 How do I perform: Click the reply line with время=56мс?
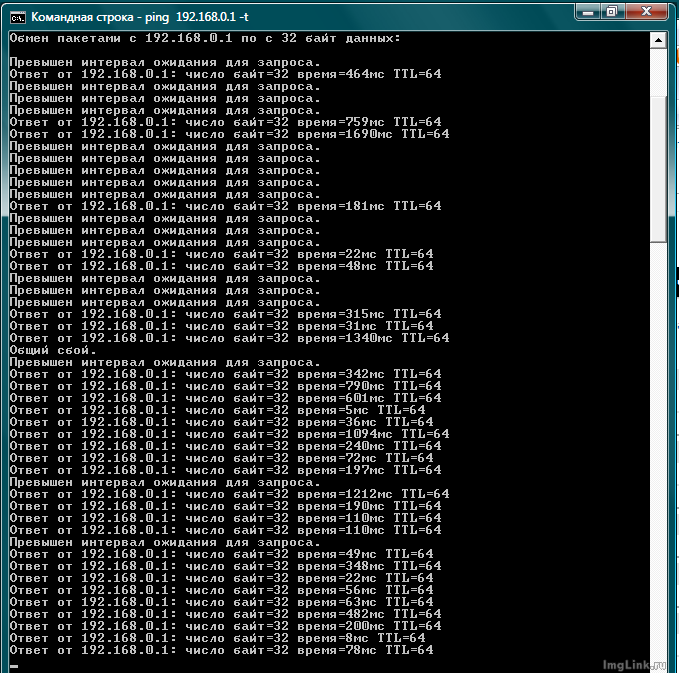(222, 590)
